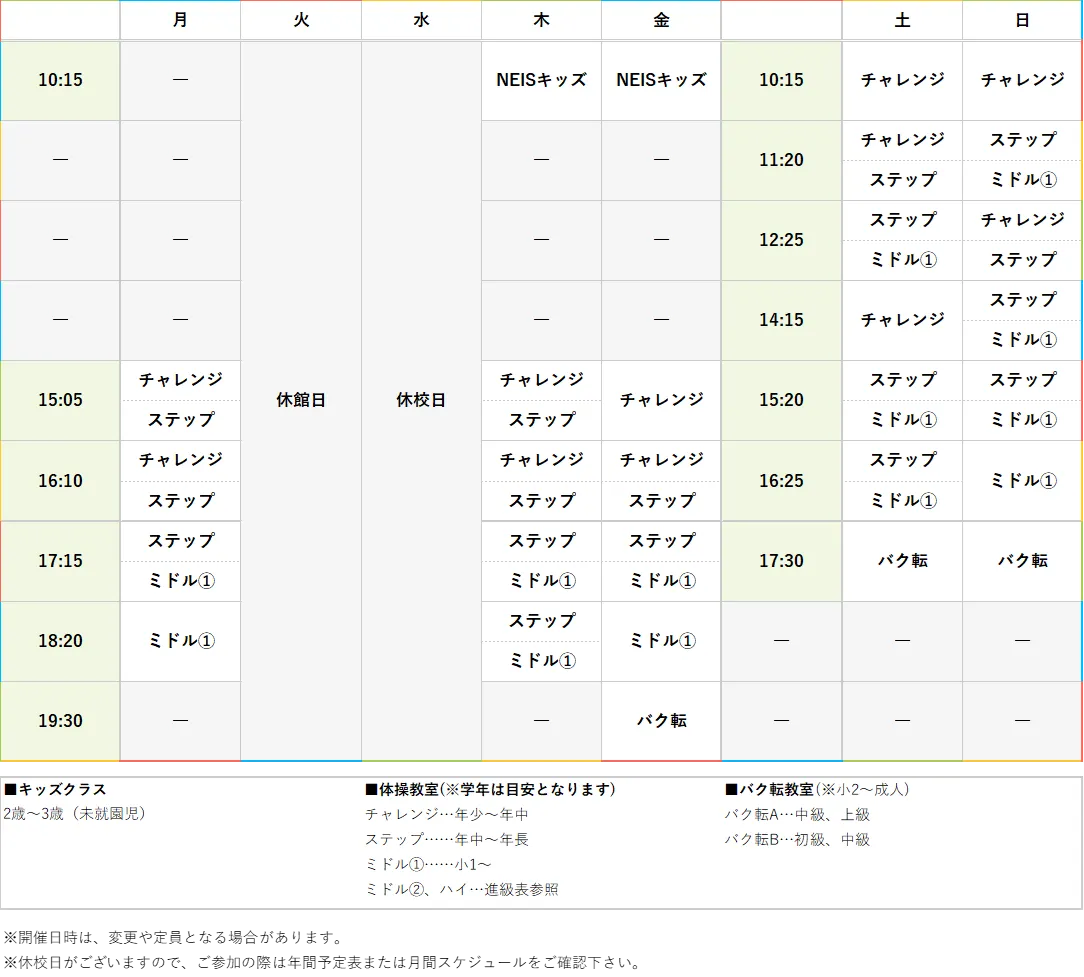The height and width of the screenshot is (977, 1084).
Task: Select Sunday 16:25 ミドル① class
Action: click(1022, 481)
